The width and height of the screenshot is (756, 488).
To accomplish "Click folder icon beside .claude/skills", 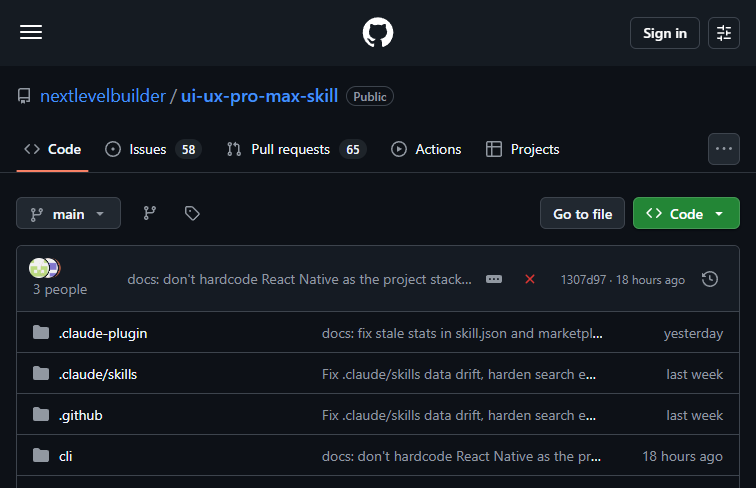I will [x=41, y=373].
